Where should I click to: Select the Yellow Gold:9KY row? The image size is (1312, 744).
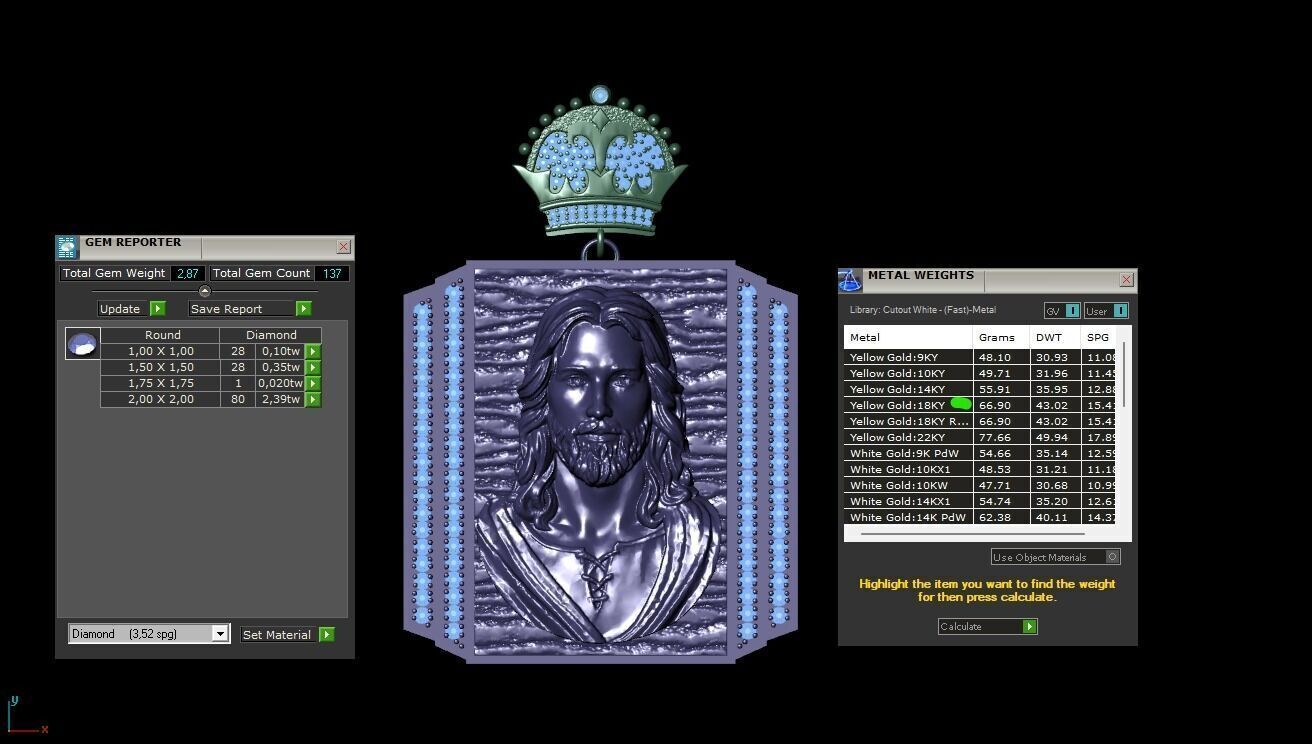[x=980, y=357]
